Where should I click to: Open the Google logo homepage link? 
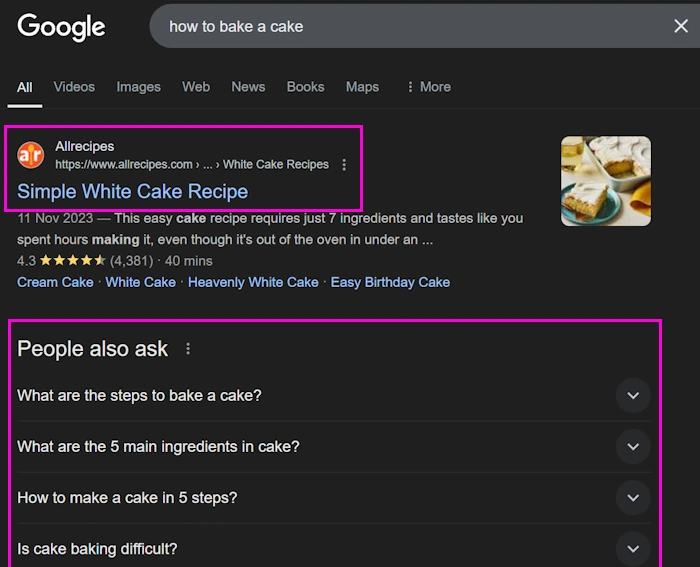tap(61, 27)
